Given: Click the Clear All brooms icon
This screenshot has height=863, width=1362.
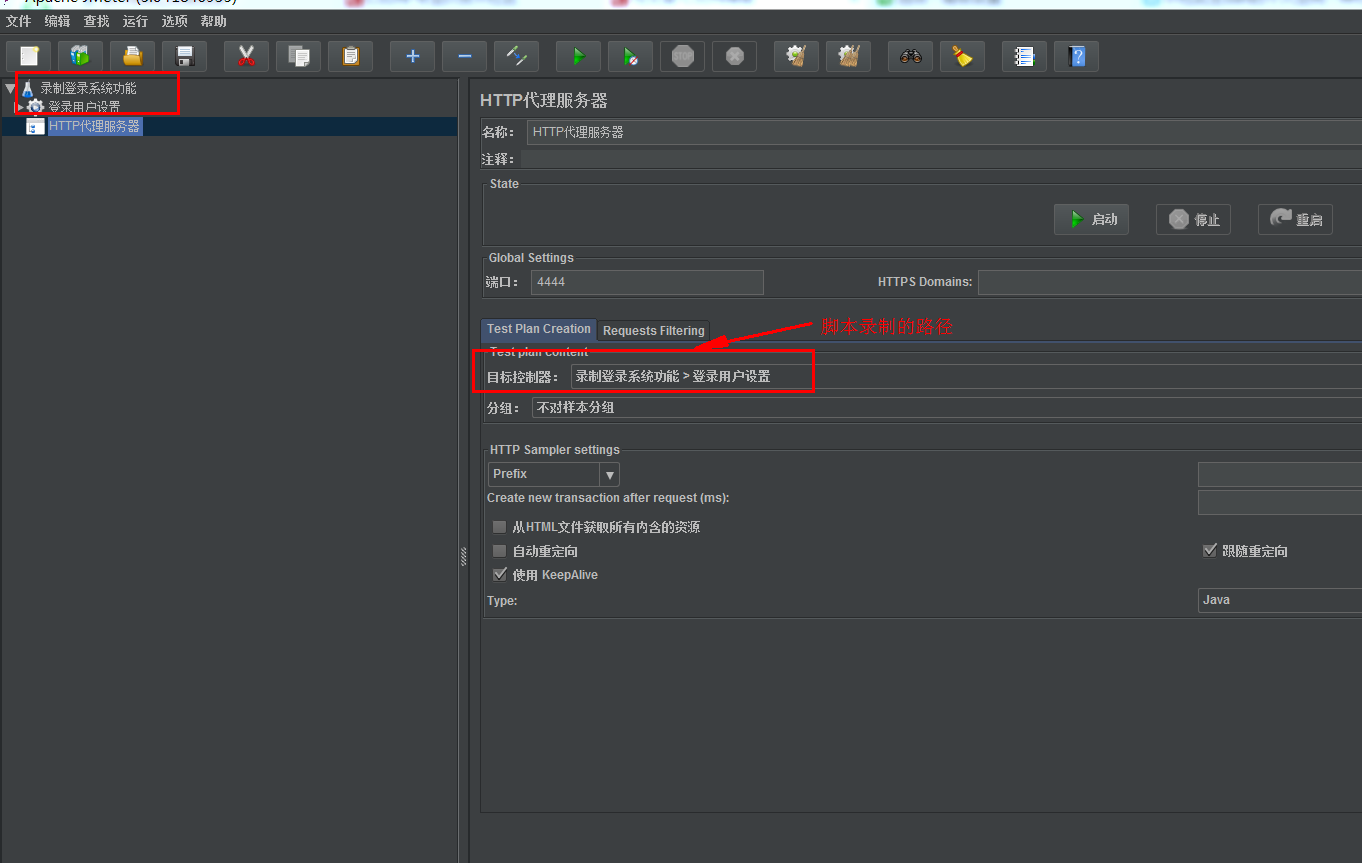Looking at the screenshot, I should [848, 56].
